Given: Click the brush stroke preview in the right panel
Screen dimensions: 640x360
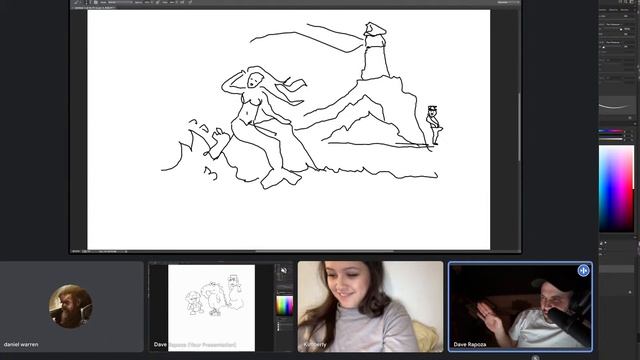Looking at the screenshot, I should tap(616, 107).
